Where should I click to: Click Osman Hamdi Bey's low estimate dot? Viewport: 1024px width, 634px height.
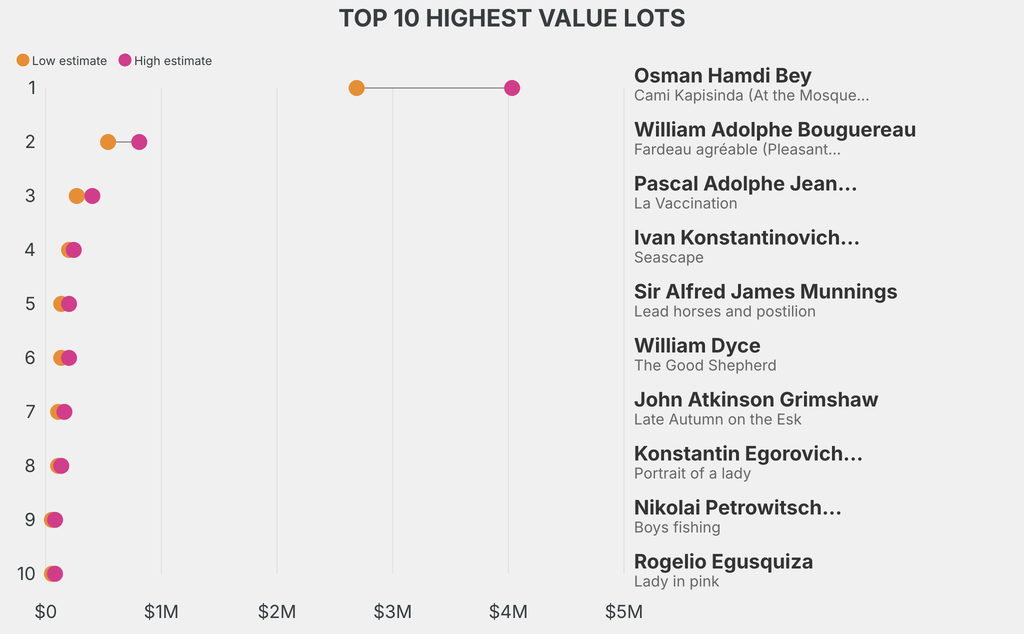356,88
